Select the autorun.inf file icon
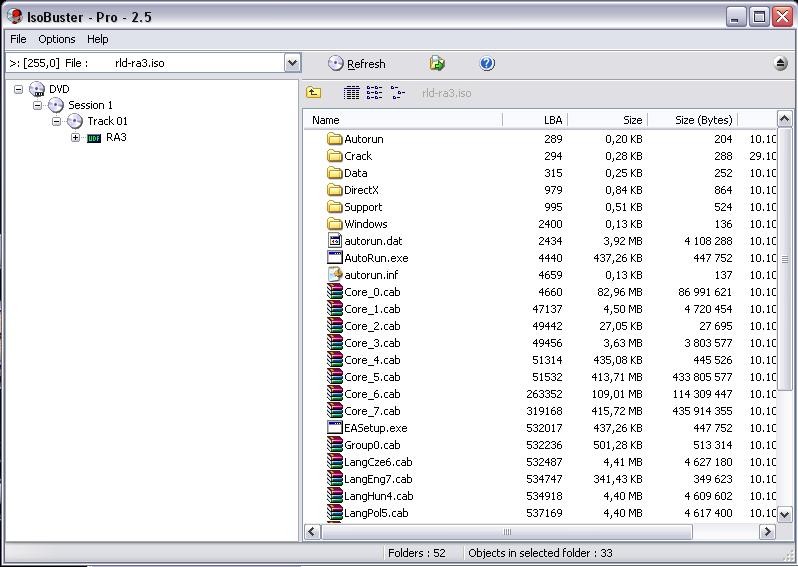Screen dimensions: 798x567 [334, 275]
